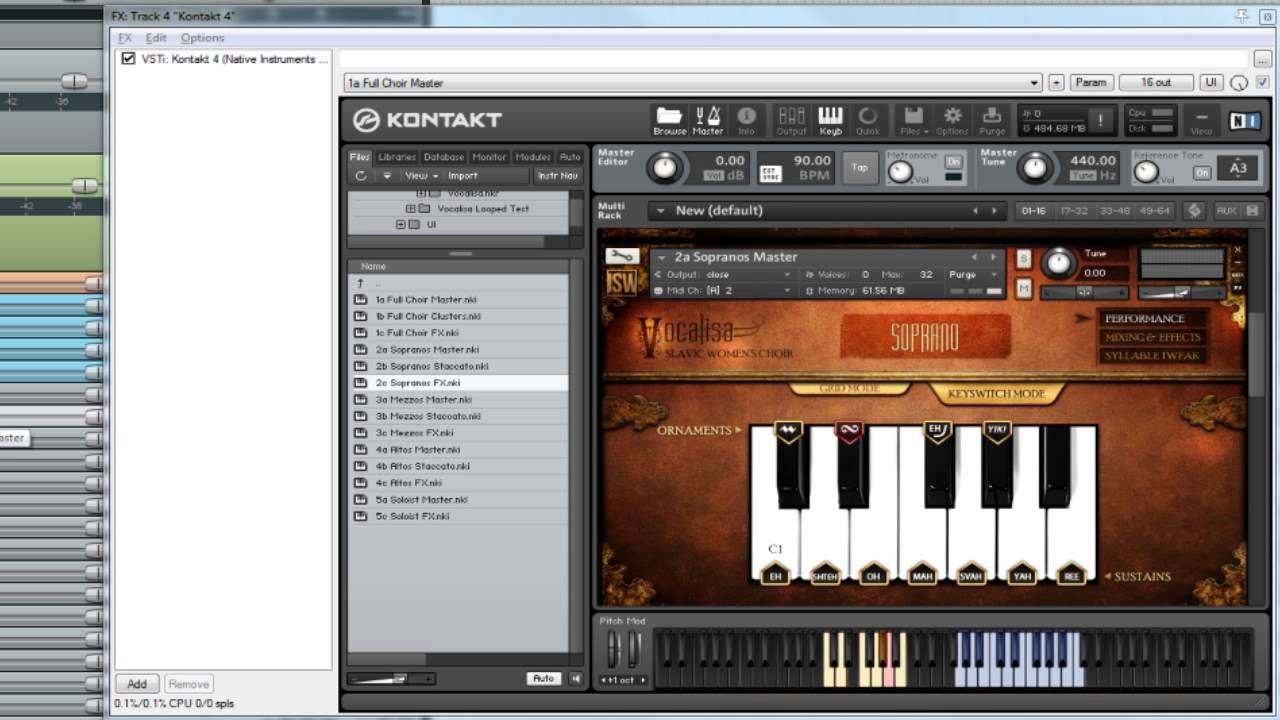
Task: Expand the Vocalisa Looped Test folder
Action: click(x=410, y=209)
